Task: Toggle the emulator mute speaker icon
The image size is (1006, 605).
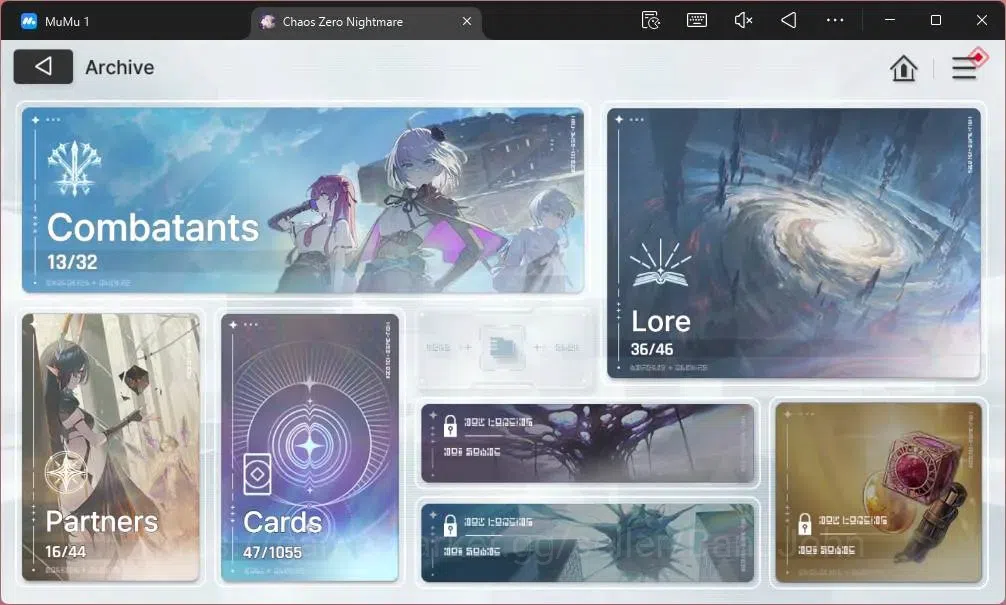Action: pyautogui.click(x=743, y=21)
